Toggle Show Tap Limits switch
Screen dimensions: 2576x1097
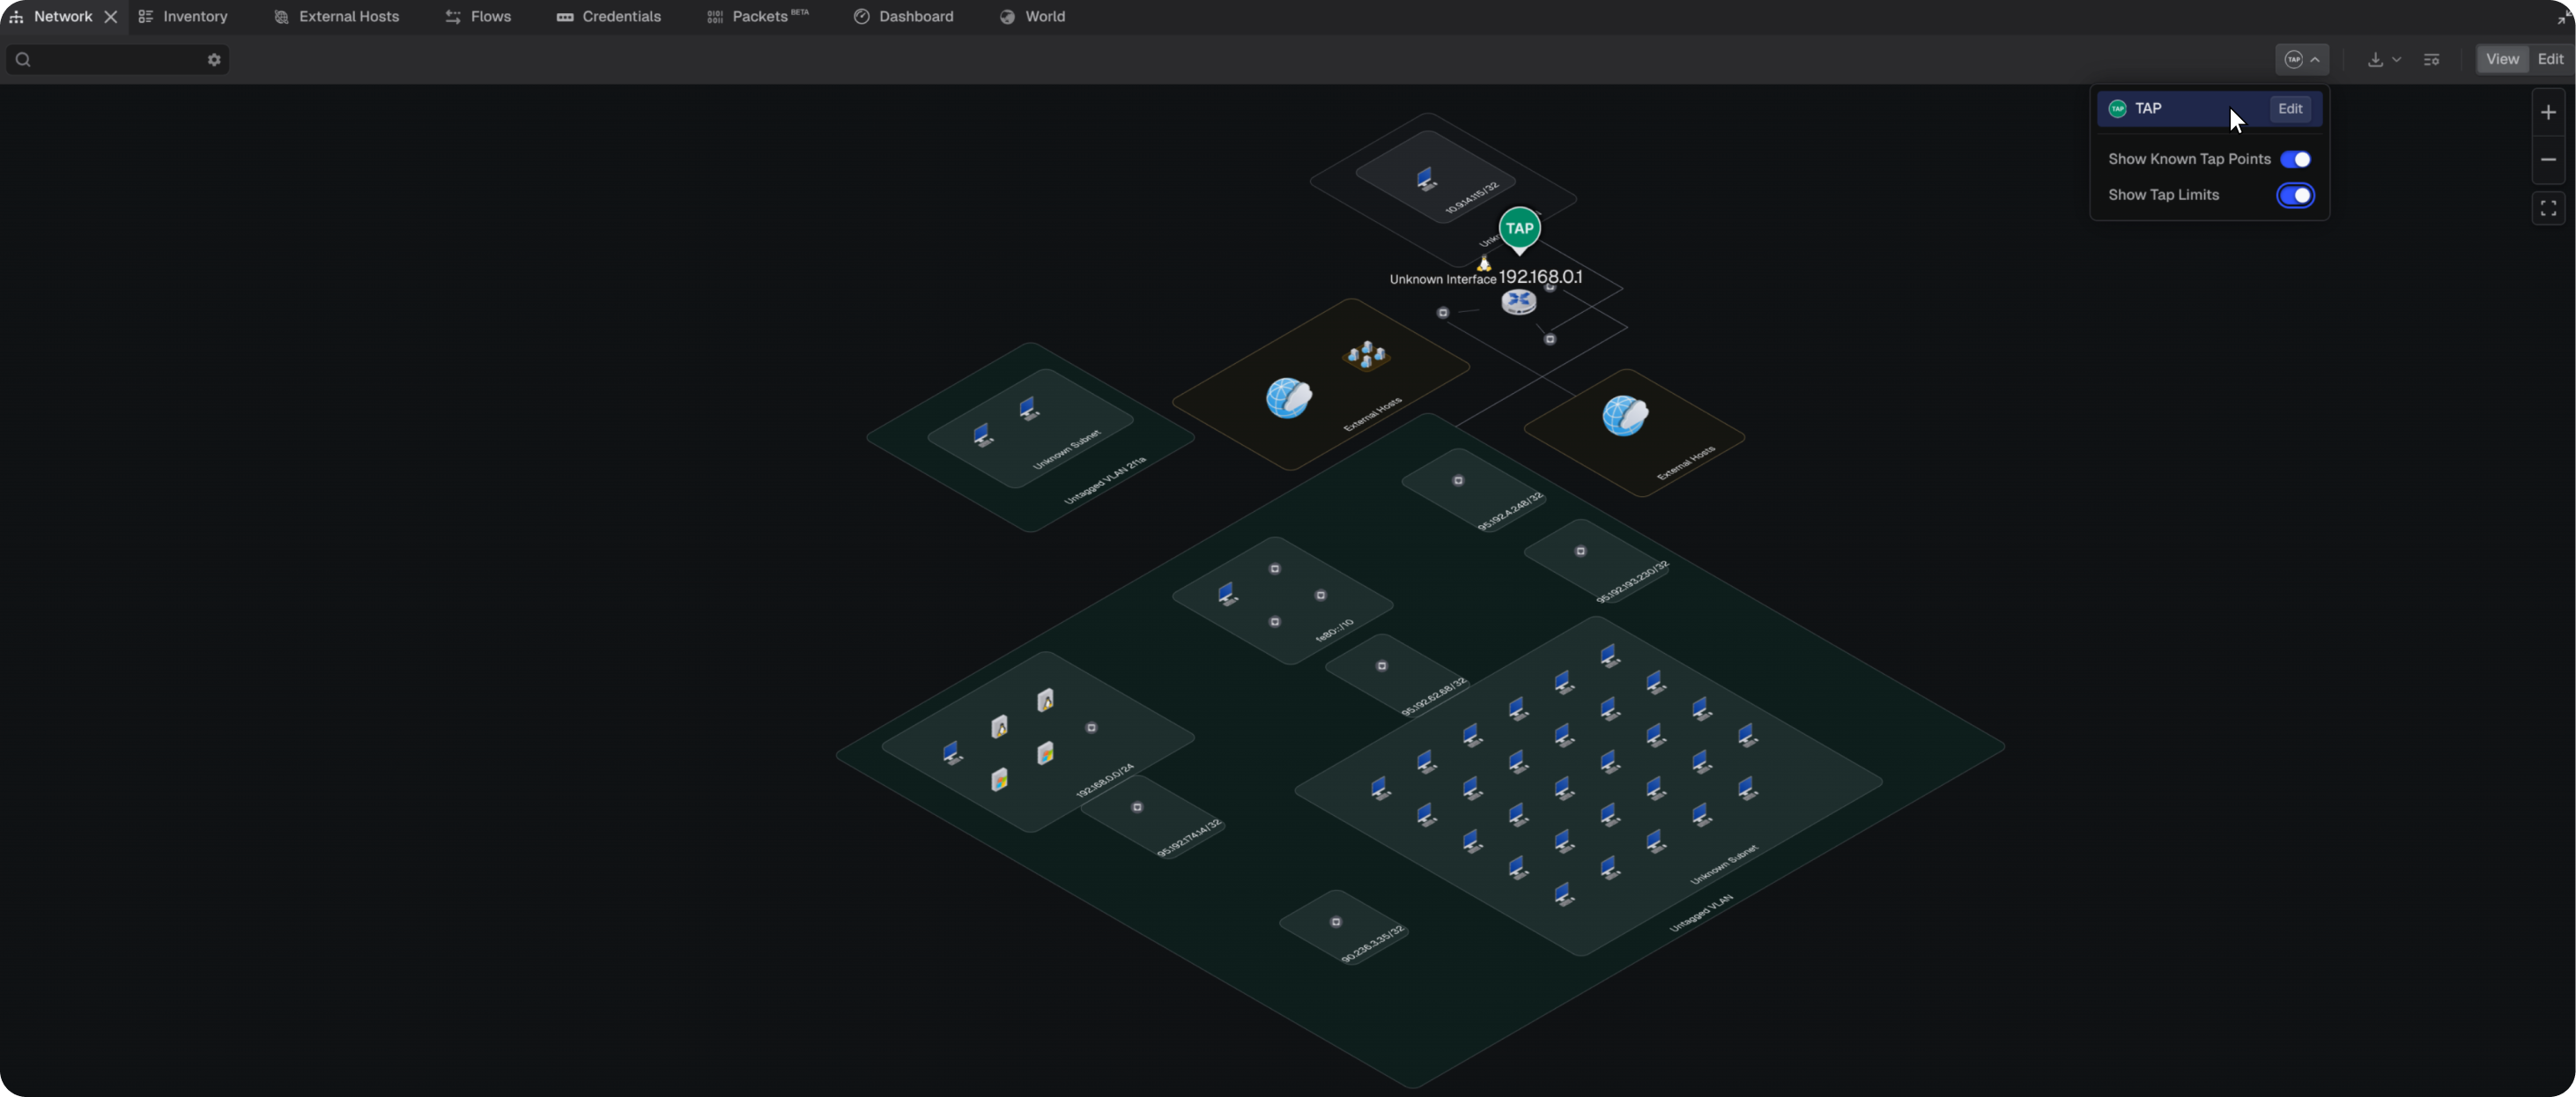pyautogui.click(x=2295, y=196)
